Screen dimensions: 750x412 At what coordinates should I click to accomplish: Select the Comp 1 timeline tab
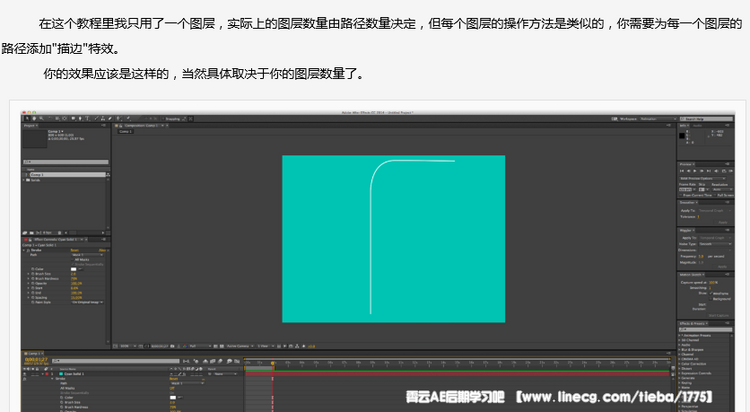tap(33, 354)
